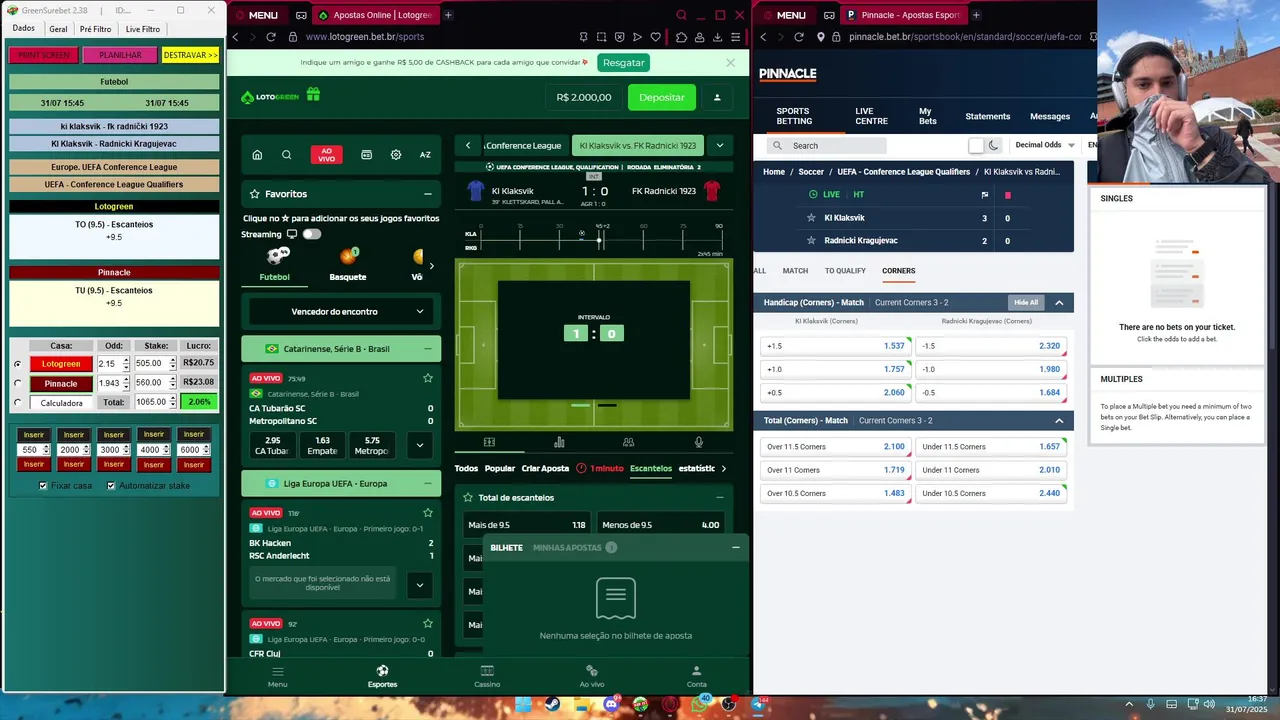Pick Over 11.5 Corners at 2.100
The height and width of the screenshot is (720, 1280).
point(836,447)
